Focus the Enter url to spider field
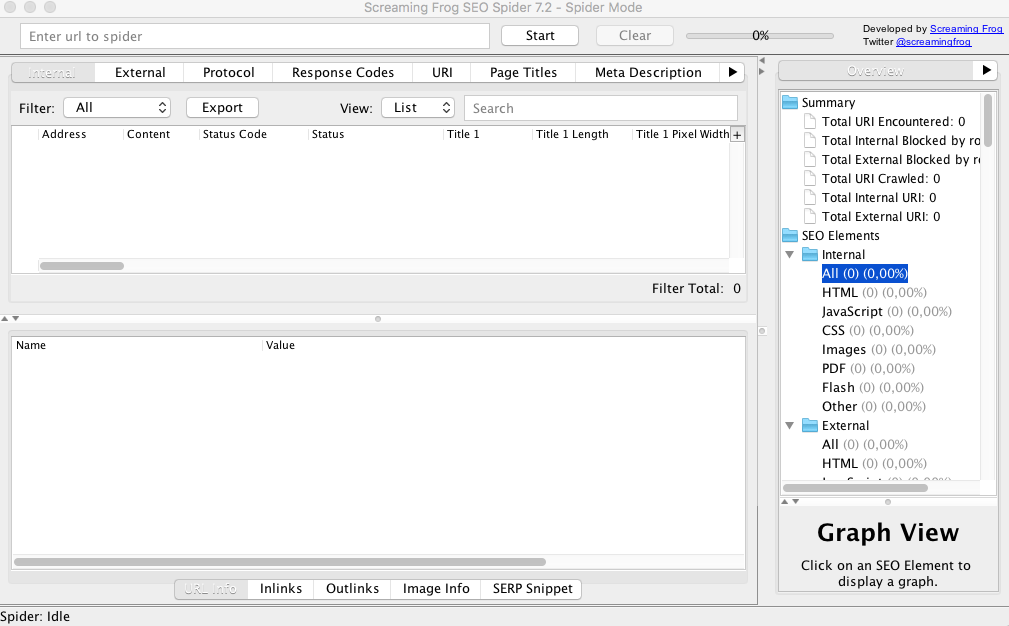1009x626 pixels. (255, 36)
